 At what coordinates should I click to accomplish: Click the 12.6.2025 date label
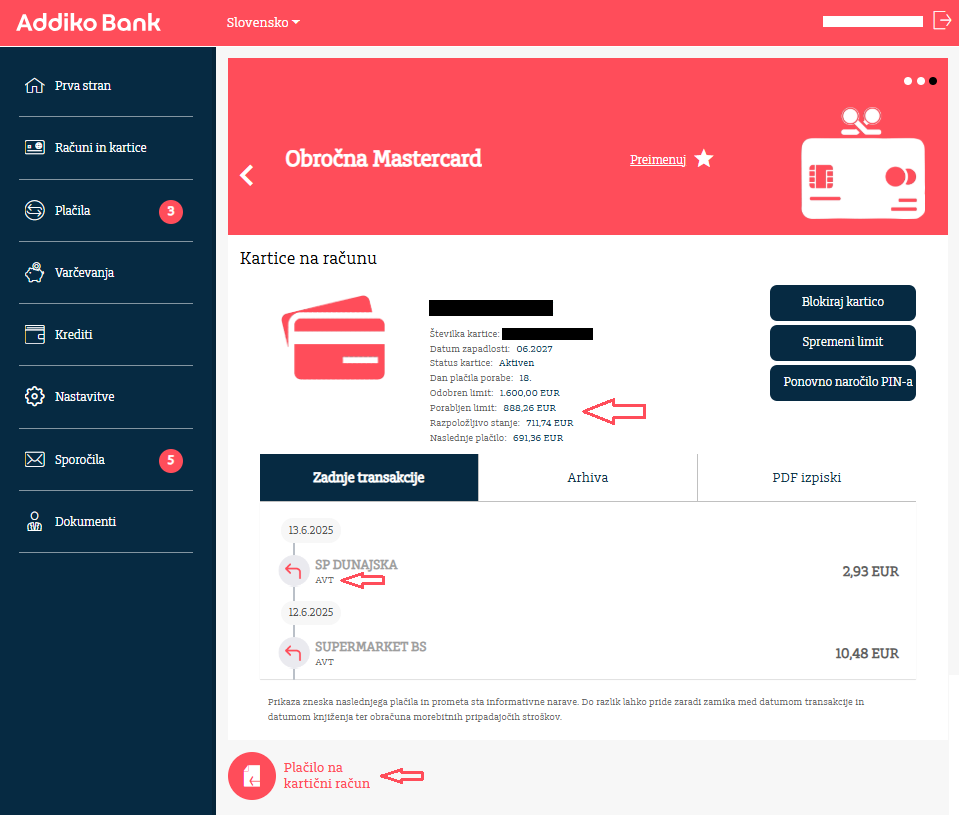[311, 612]
